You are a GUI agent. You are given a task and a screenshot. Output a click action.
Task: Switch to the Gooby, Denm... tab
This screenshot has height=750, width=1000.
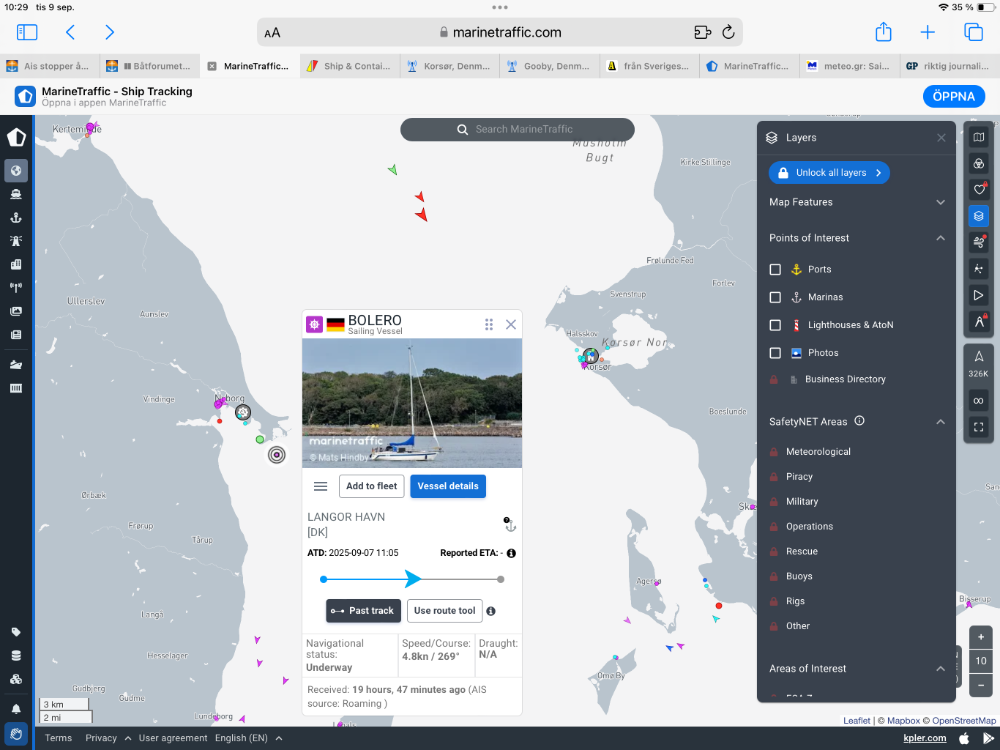pos(549,66)
